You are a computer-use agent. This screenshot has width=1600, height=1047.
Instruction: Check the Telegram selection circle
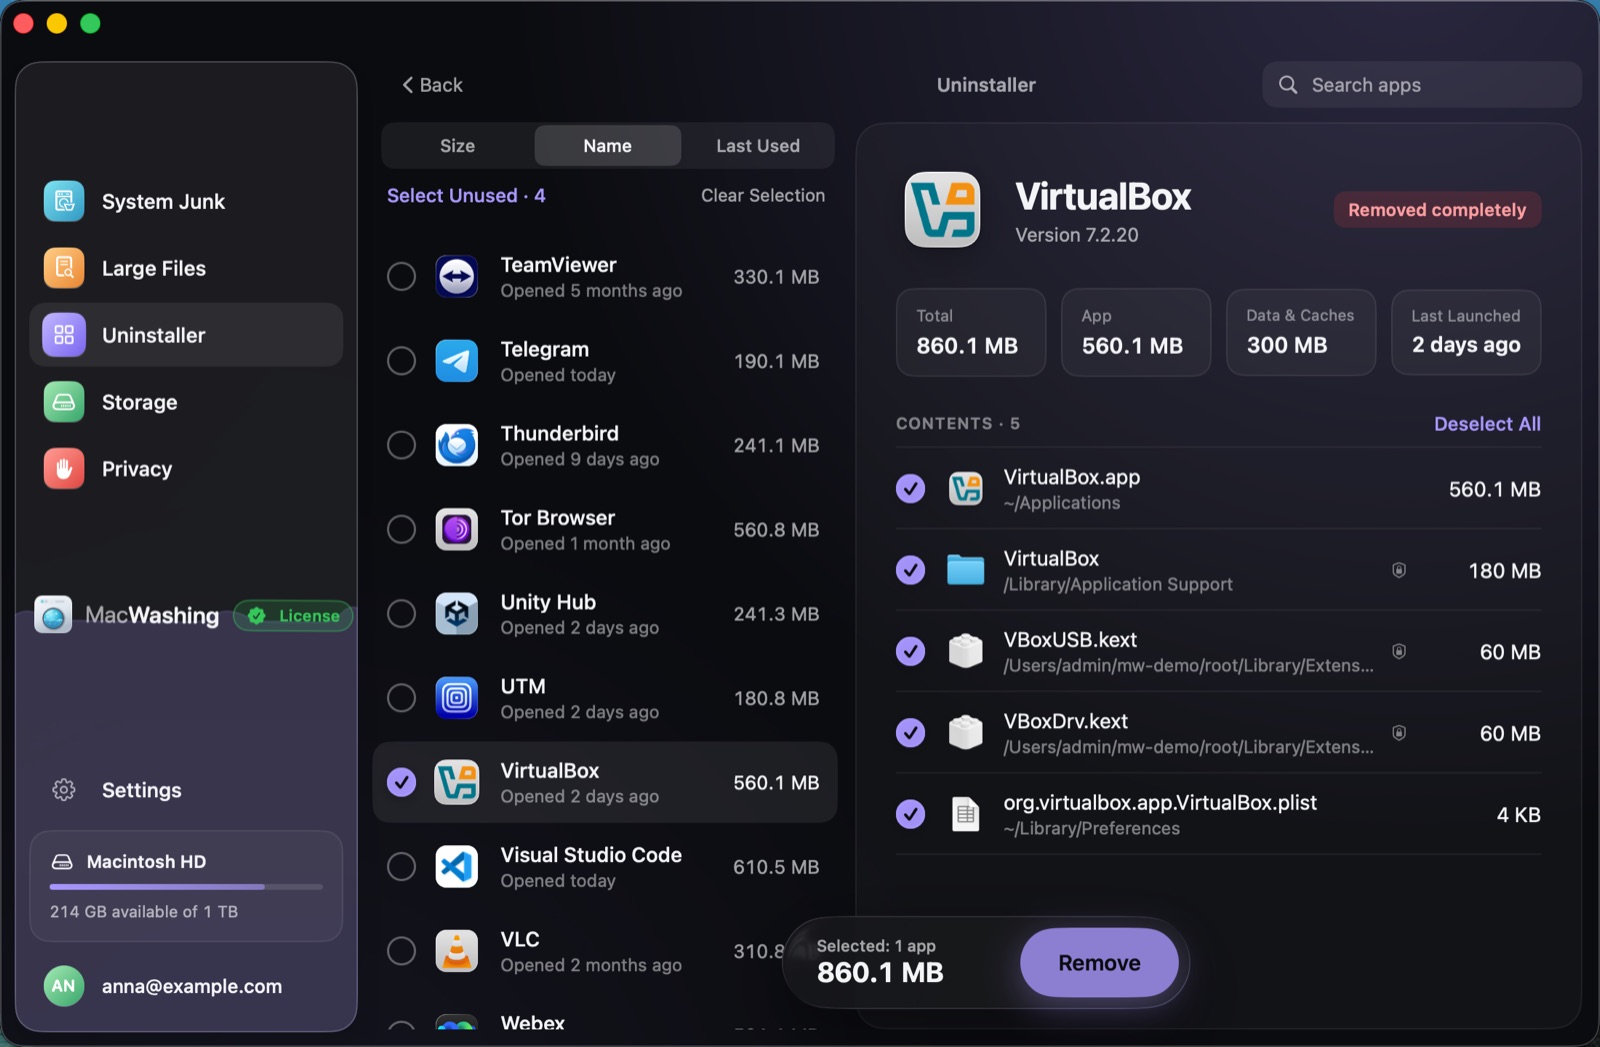(x=401, y=360)
